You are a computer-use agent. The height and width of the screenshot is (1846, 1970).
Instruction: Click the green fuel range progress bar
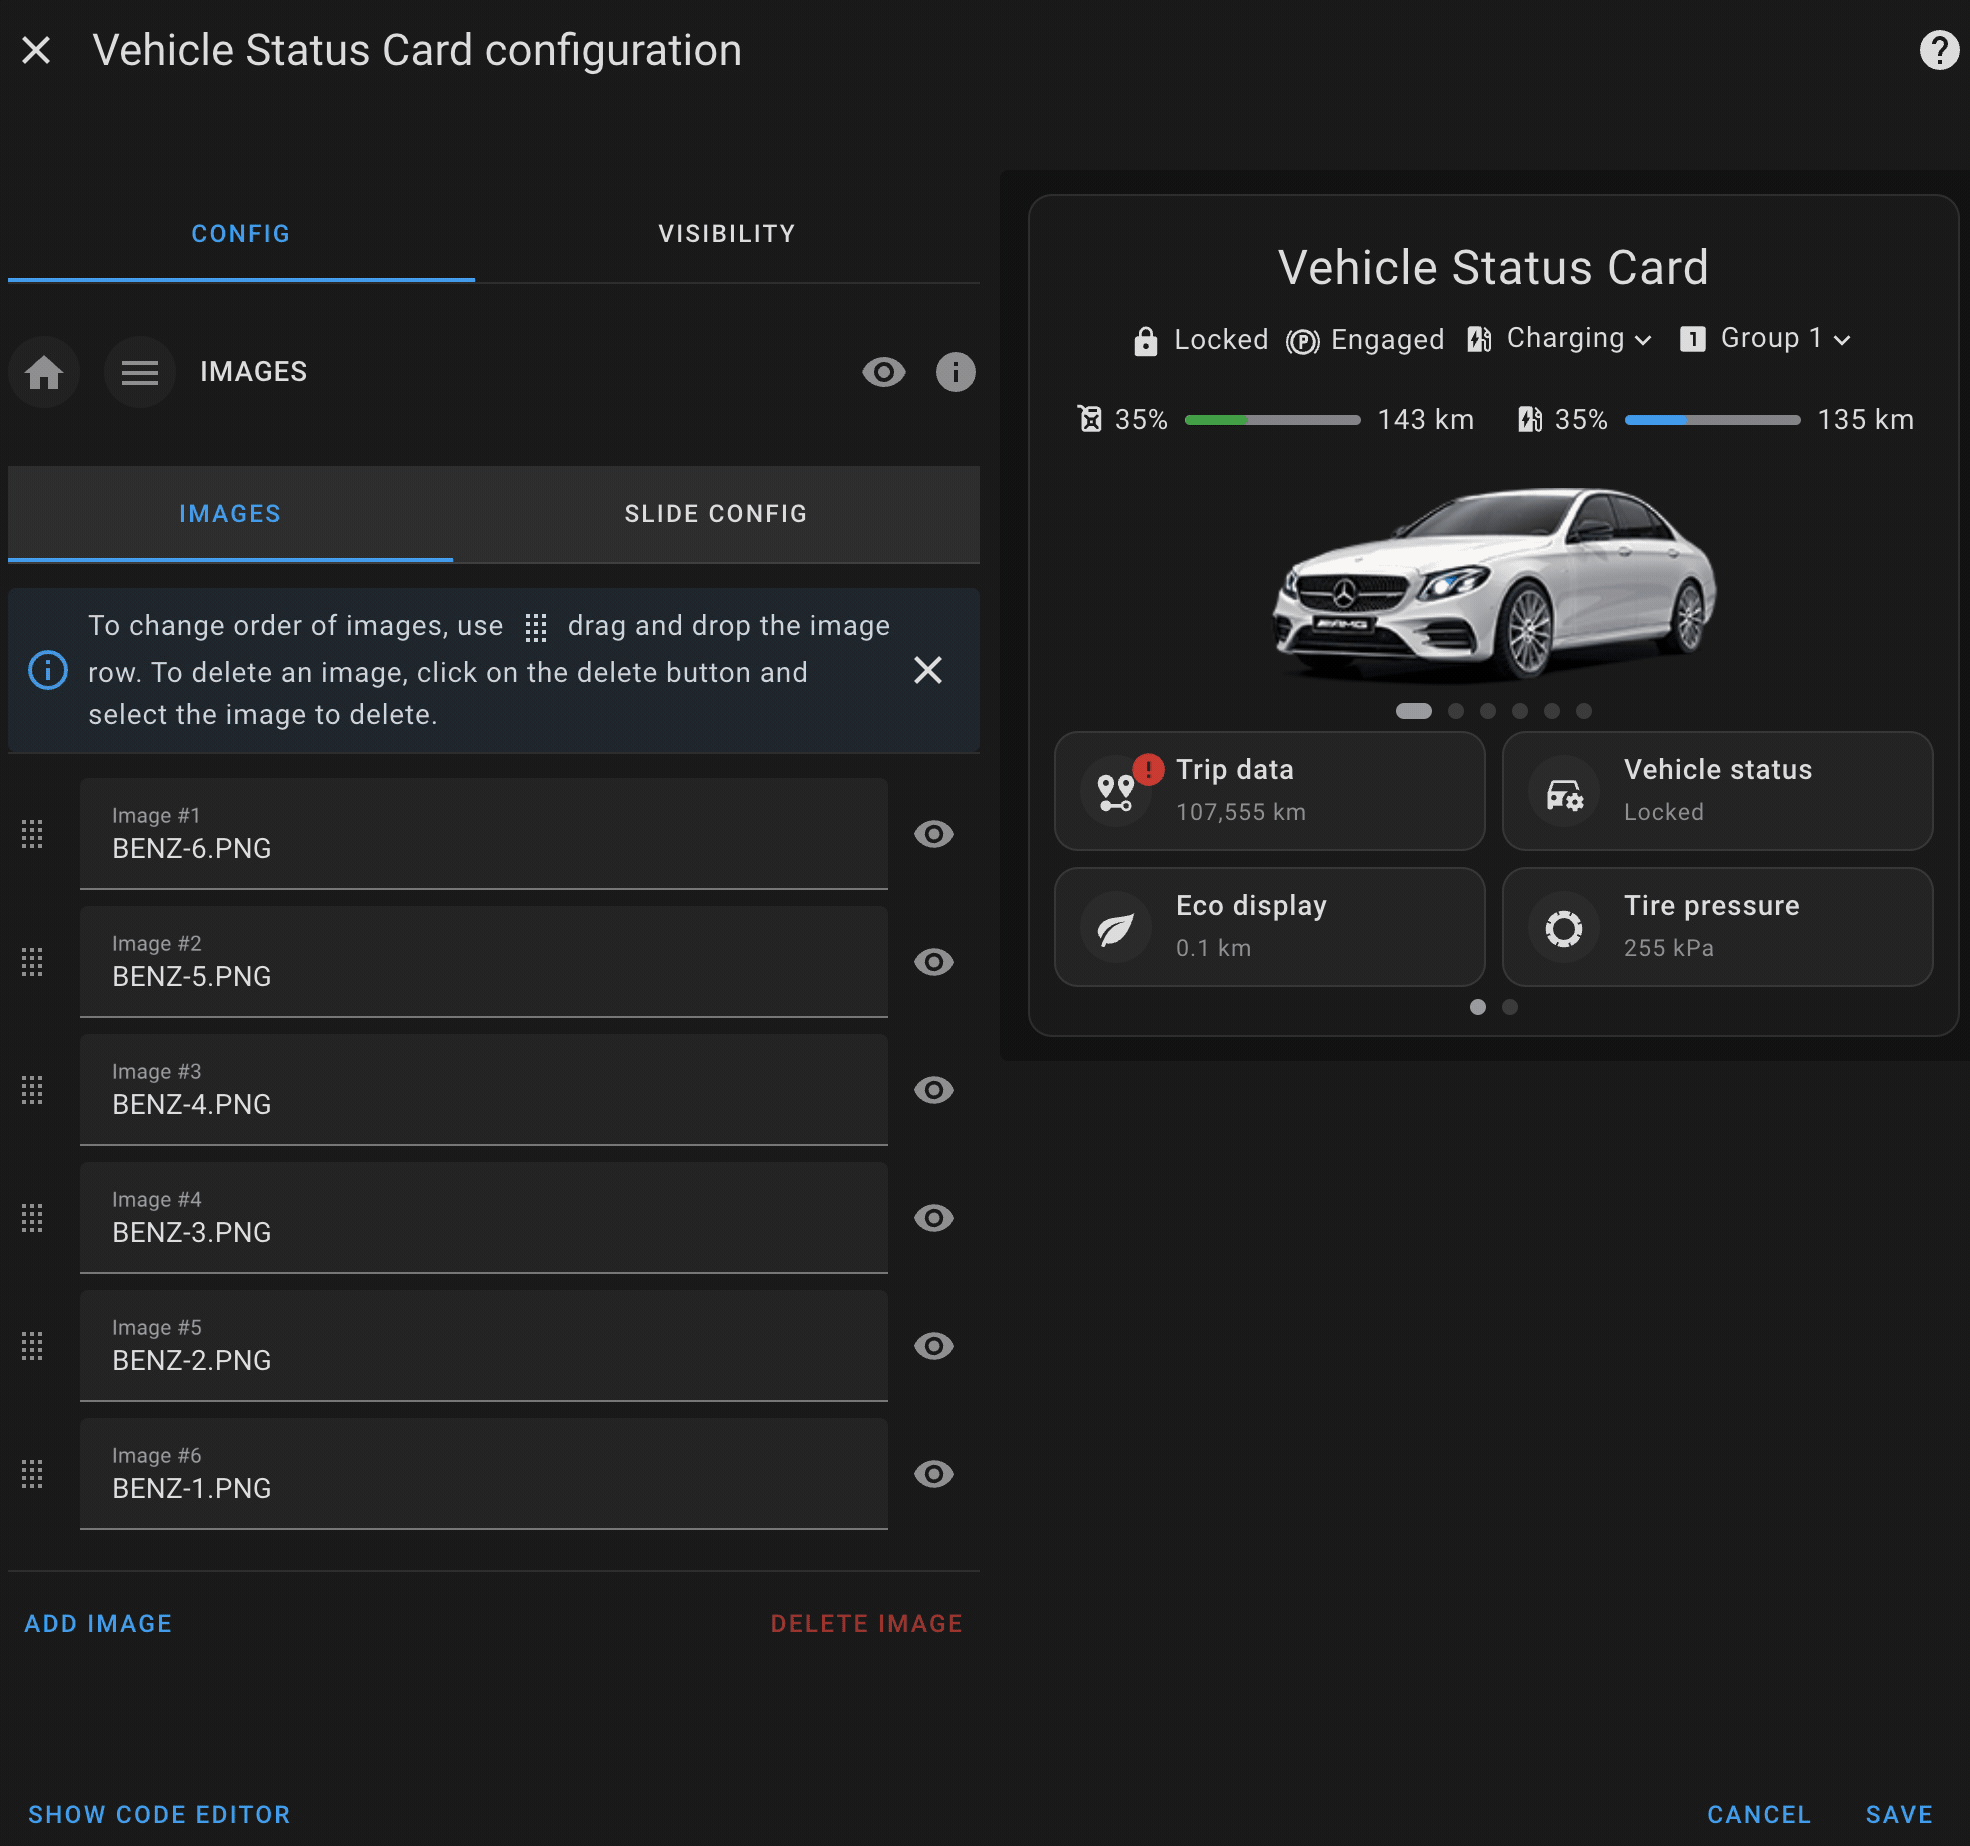[1272, 420]
